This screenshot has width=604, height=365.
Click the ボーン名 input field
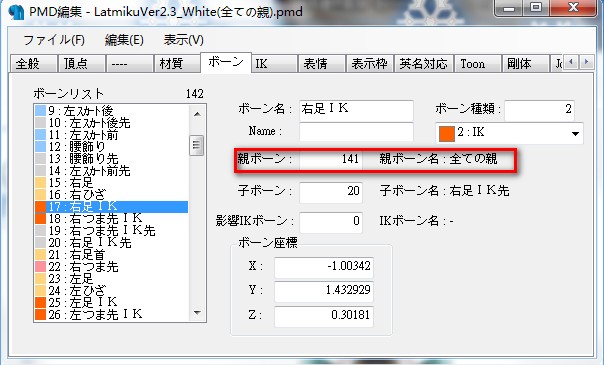point(356,111)
